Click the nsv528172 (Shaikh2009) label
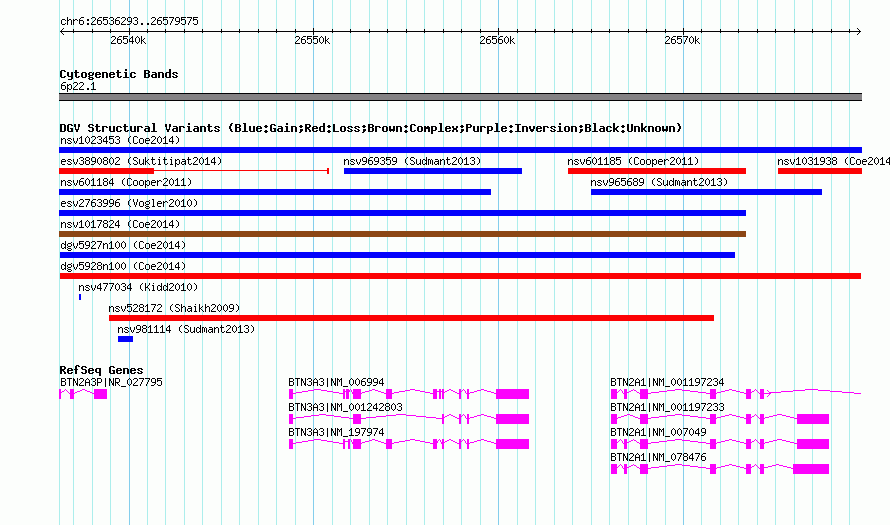The height and width of the screenshot is (525, 890). [174, 308]
